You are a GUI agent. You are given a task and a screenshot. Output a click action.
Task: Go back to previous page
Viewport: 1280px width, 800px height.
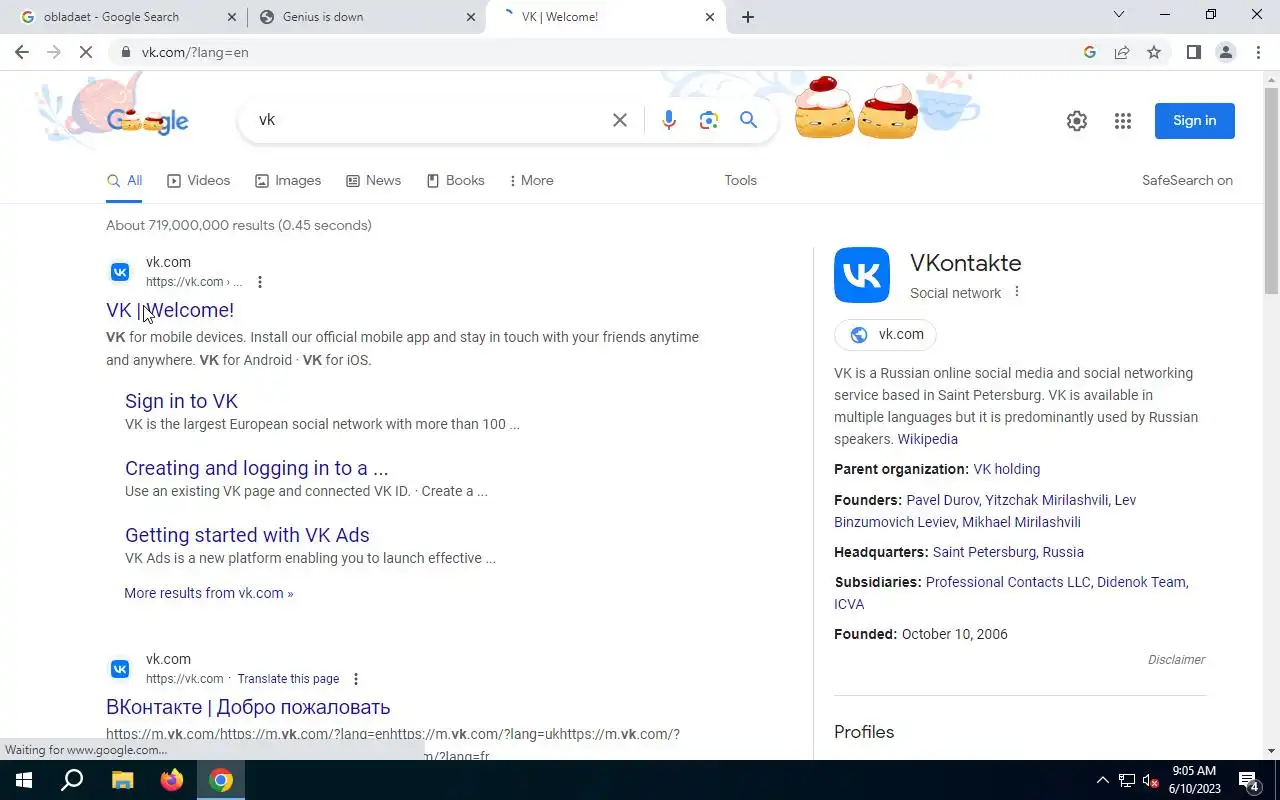click(22, 52)
